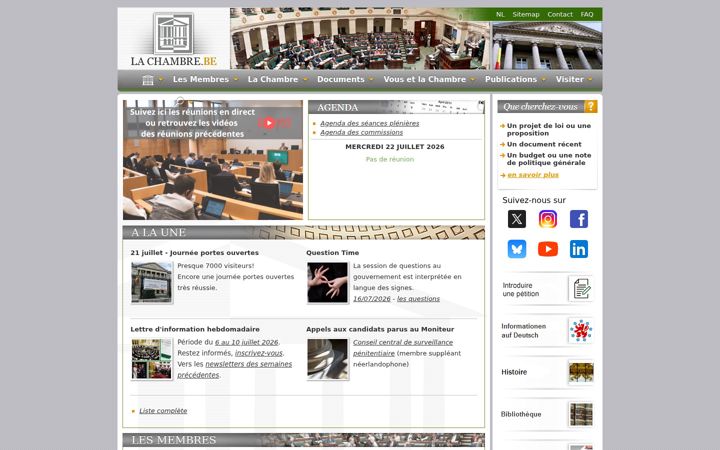The height and width of the screenshot is (450, 720).
Task: Open the Instagram social icon
Action: [x=548, y=219]
